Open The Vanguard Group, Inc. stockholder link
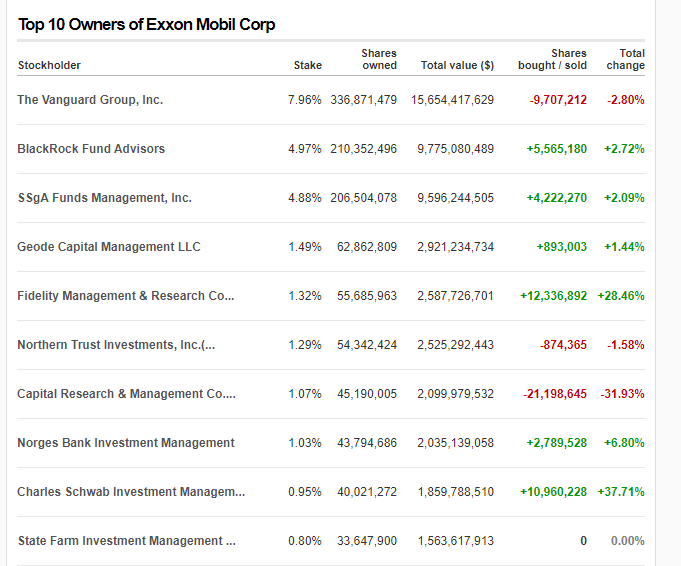This screenshot has height=566, width=681. click(x=90, y=100)
